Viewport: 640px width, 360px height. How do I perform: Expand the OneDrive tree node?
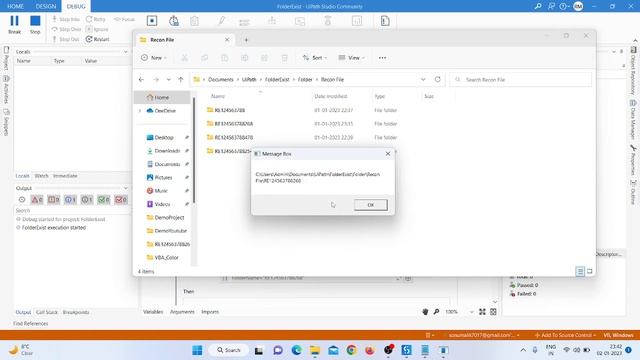click(140, 111)
